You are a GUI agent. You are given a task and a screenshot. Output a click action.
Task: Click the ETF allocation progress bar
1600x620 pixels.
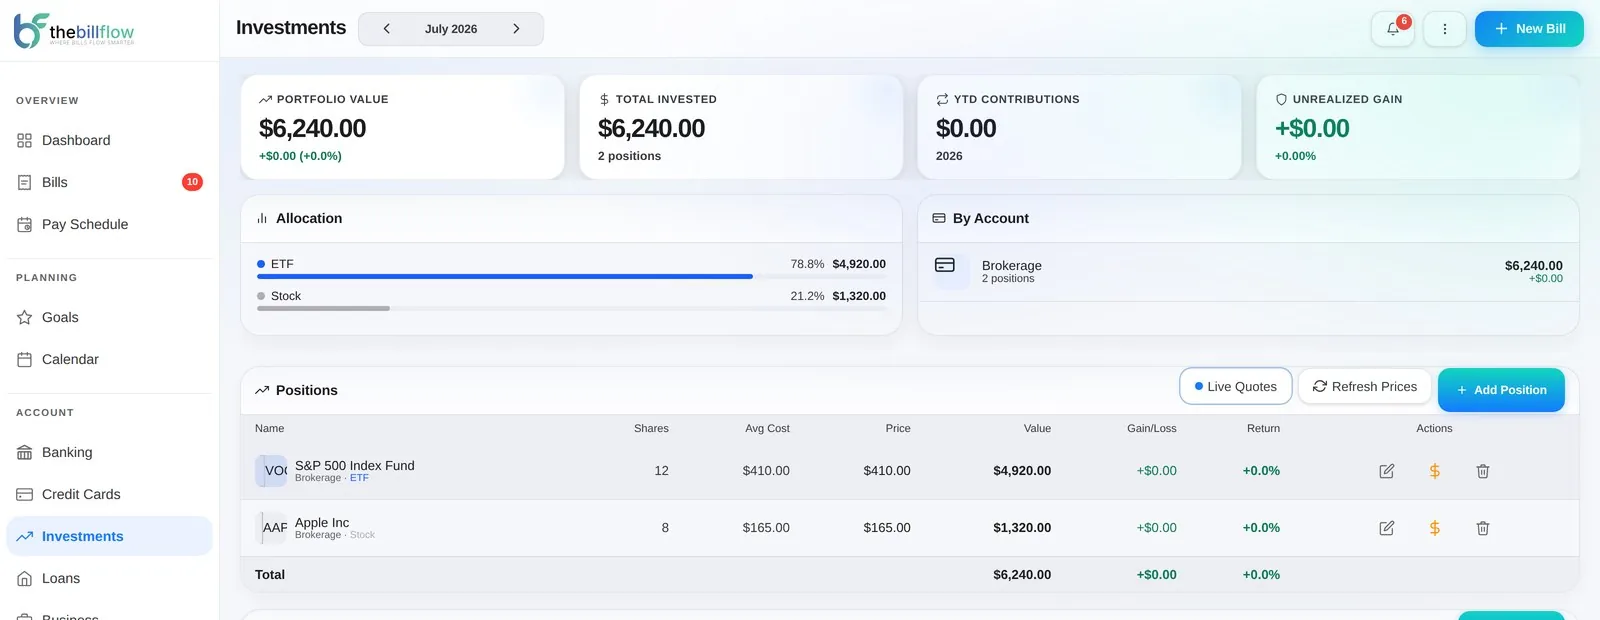coord(571,277)
